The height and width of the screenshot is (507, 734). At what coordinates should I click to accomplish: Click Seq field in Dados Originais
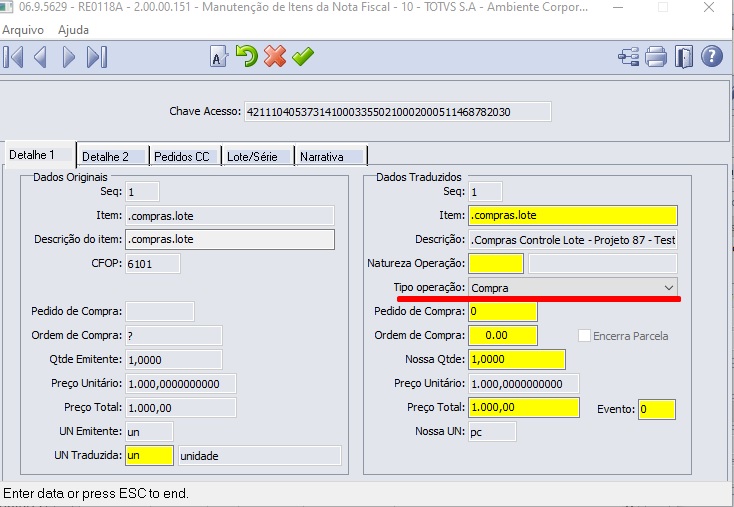coord(142,191)
